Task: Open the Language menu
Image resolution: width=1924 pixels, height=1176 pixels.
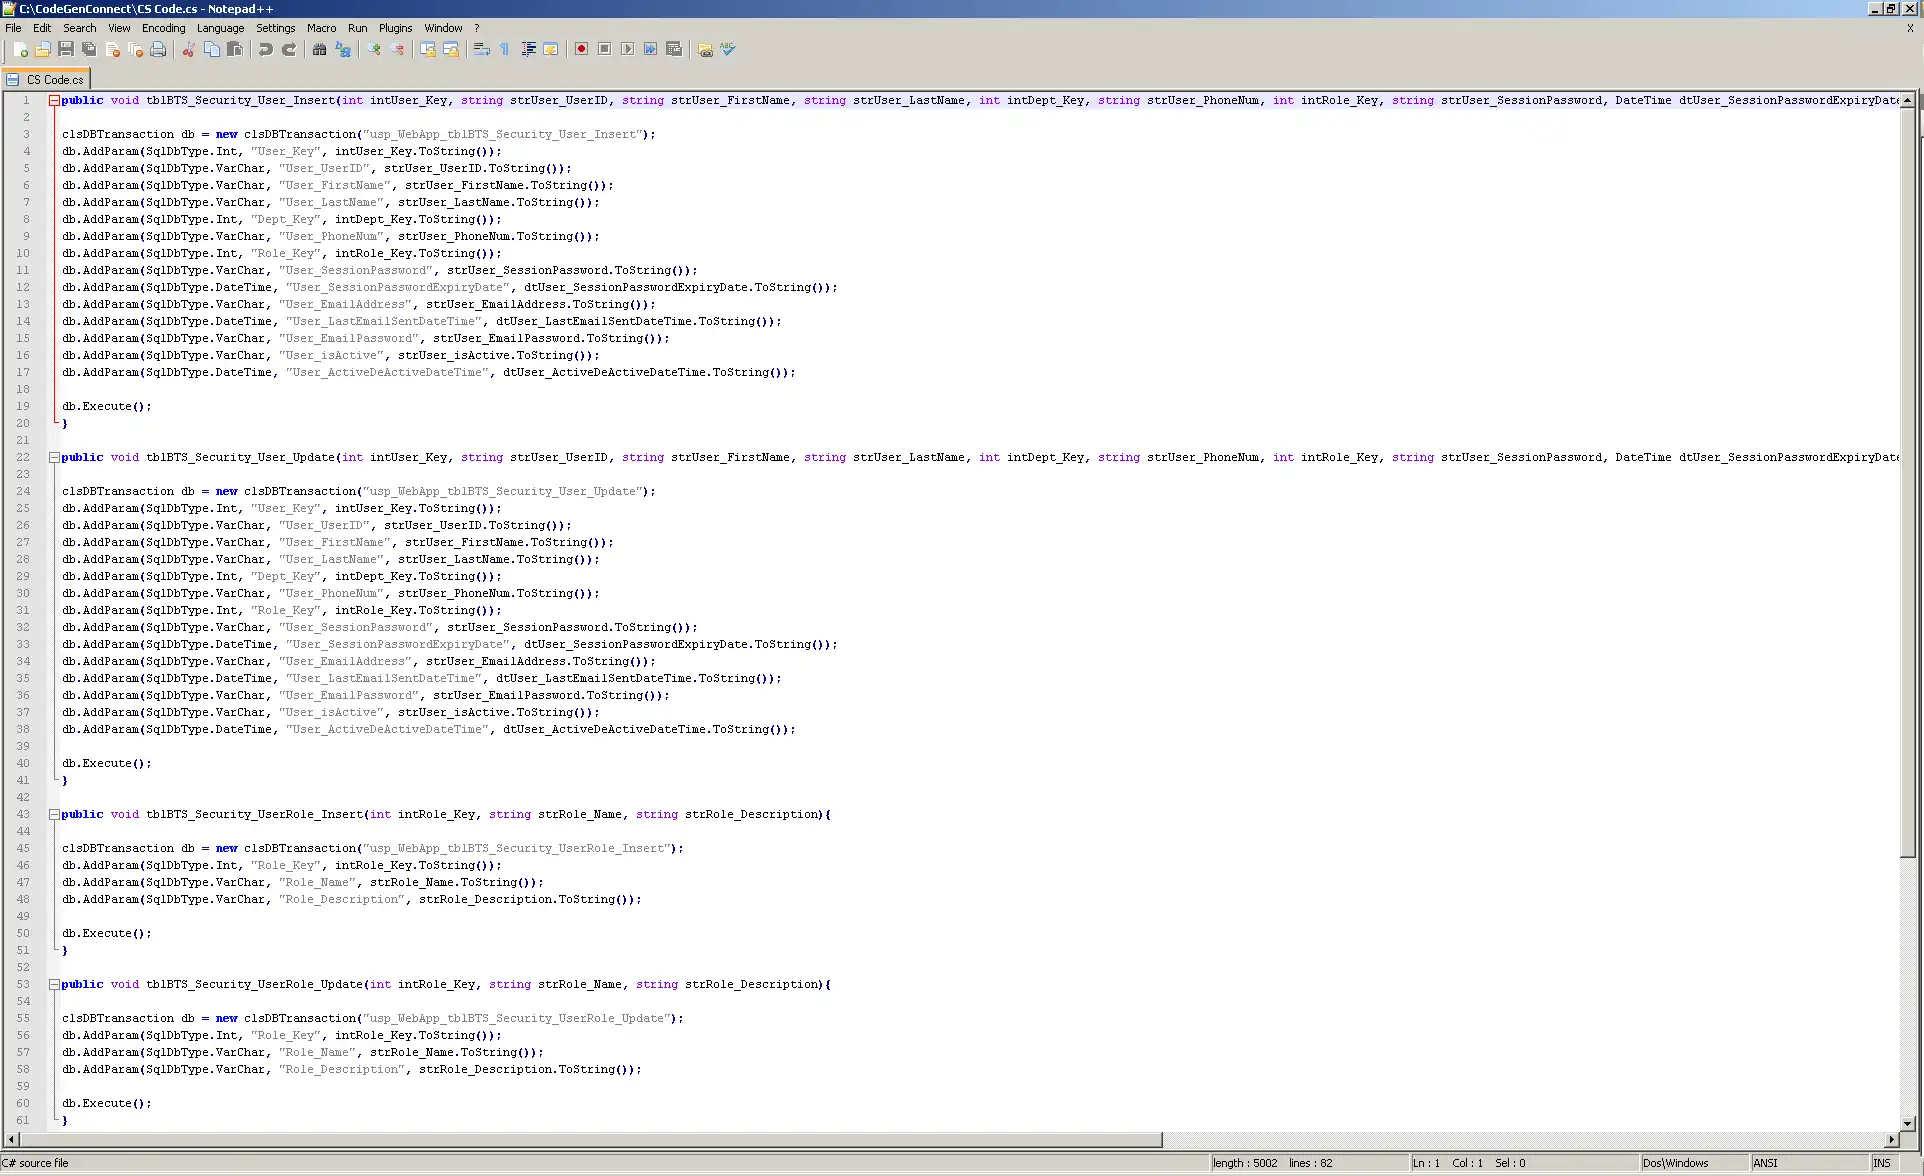Action: 220,28
